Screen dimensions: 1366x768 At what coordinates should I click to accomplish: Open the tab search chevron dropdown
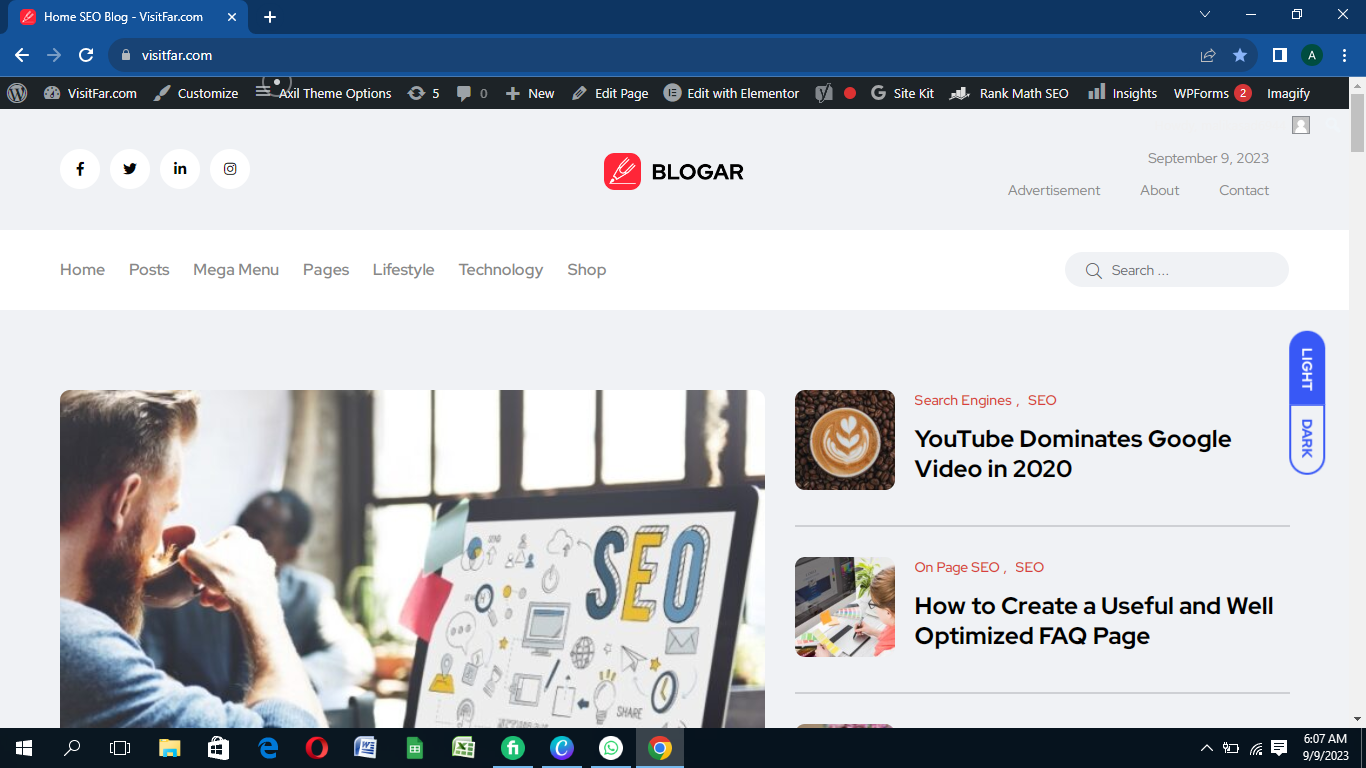(x=1205, y=15)
